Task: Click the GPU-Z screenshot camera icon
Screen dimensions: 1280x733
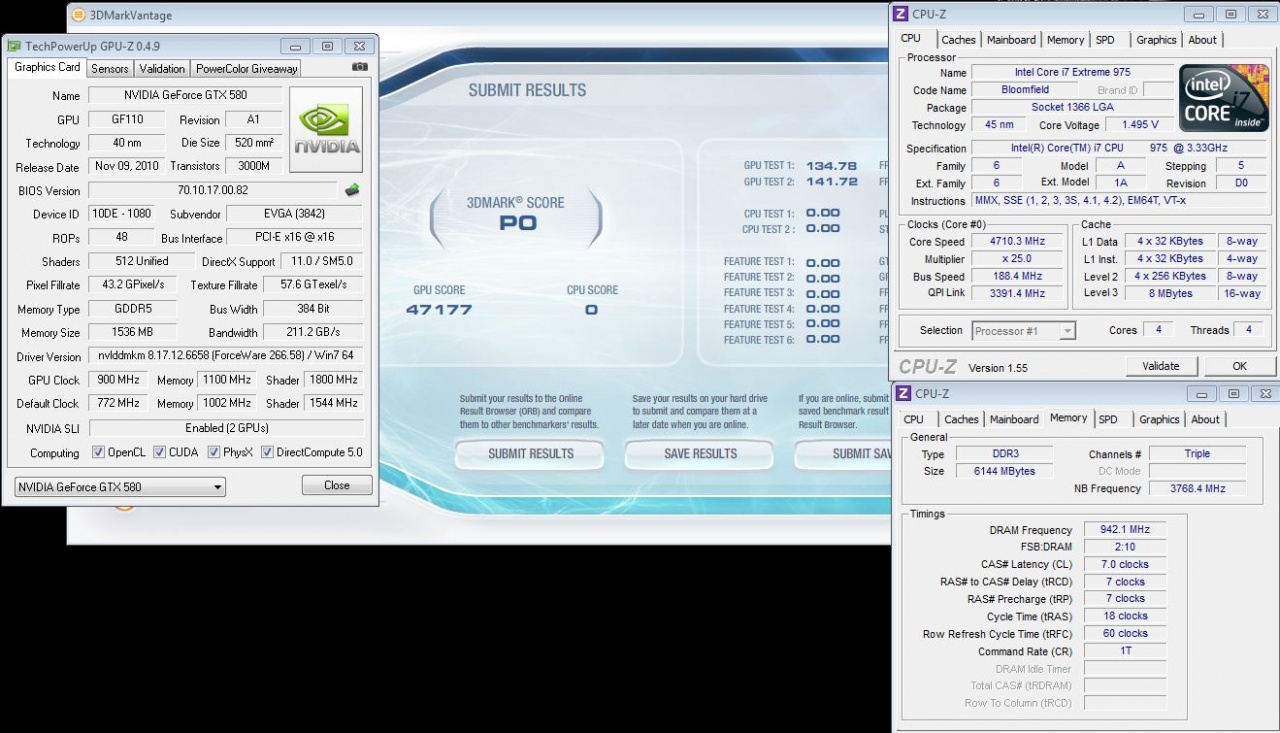Action: point(360,67)
